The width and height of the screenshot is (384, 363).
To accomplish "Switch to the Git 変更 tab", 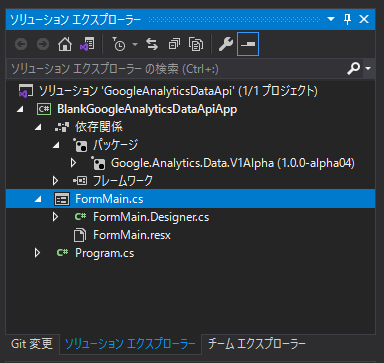I will (x=32, y=344).
